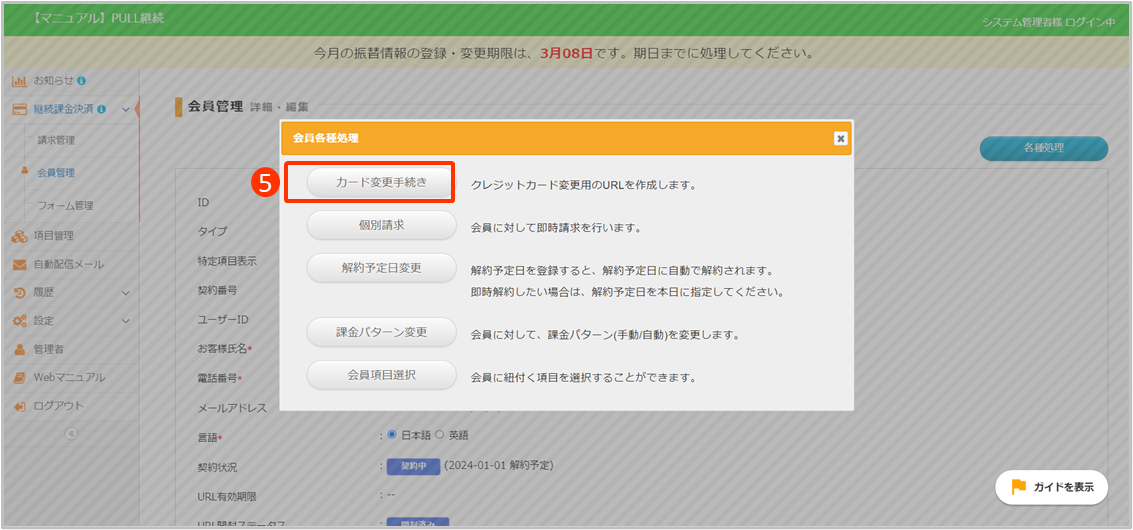Open 請求管理 in the sidebar

pos(56,140)
